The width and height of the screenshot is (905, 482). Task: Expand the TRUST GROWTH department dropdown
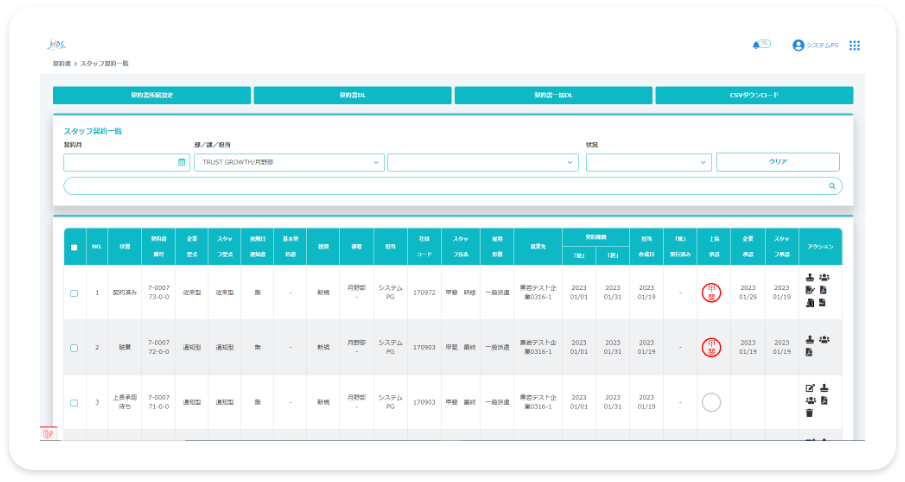288,162
